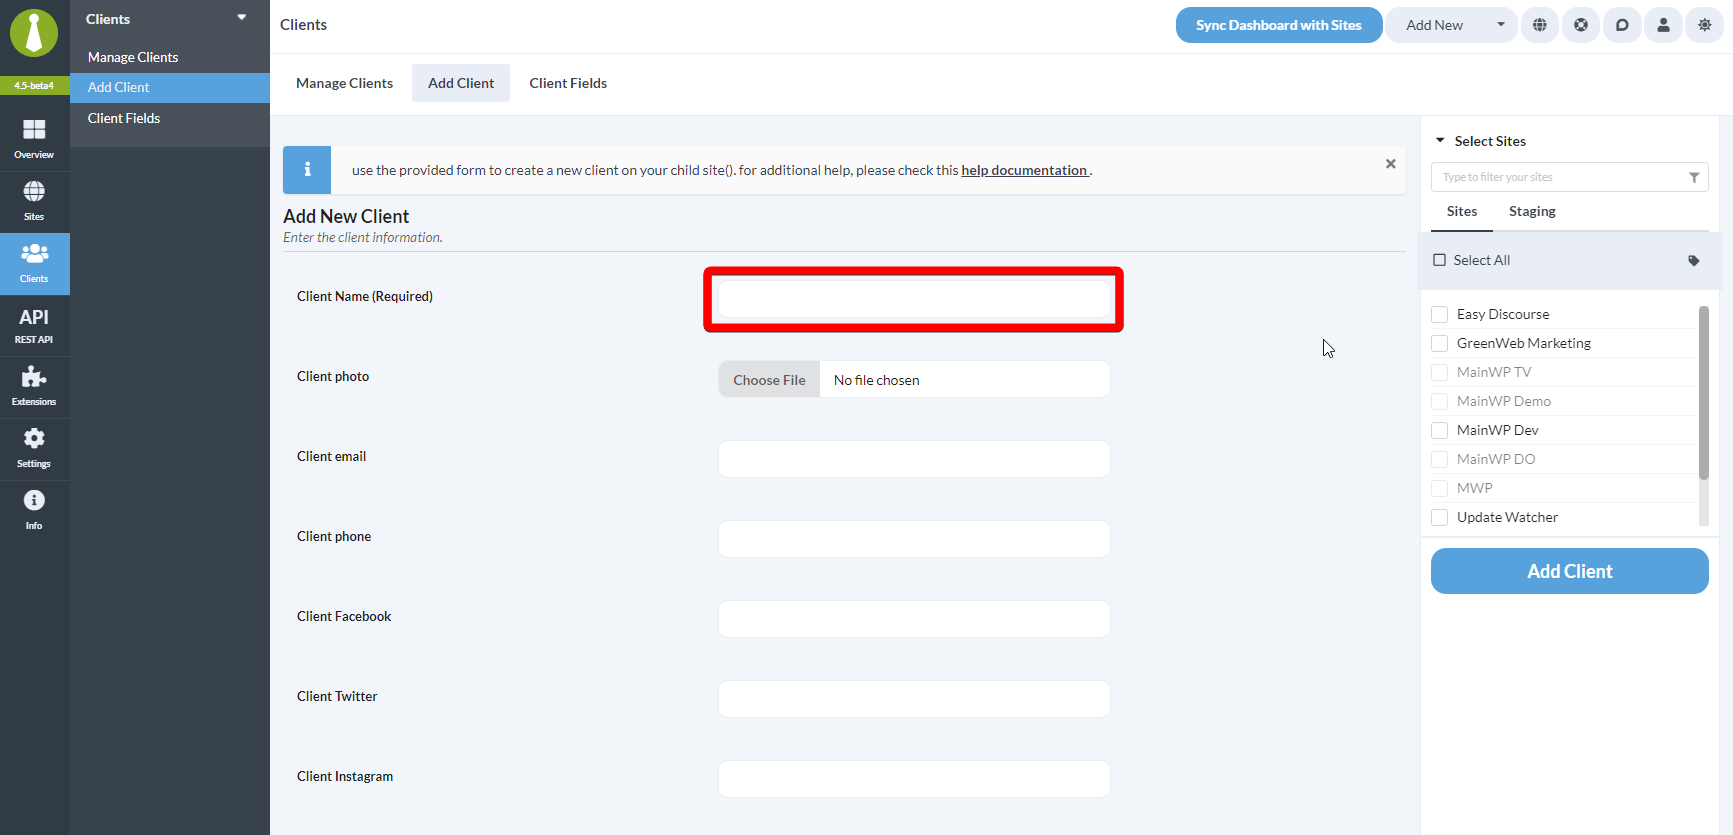
Task: Click the filter funnel icon in site search
Action: click(x=1694, y=177)
